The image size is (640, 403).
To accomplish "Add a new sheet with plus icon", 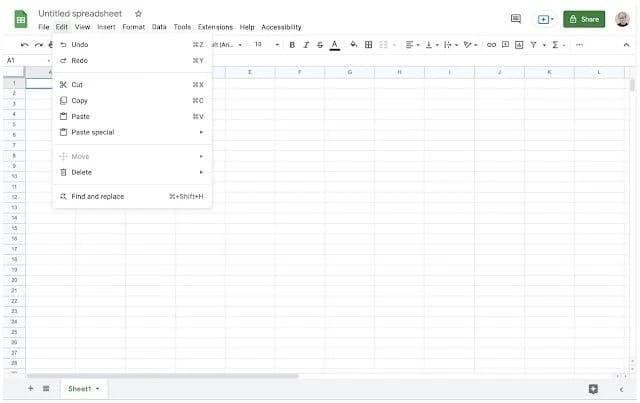I will tap(30, 388).
